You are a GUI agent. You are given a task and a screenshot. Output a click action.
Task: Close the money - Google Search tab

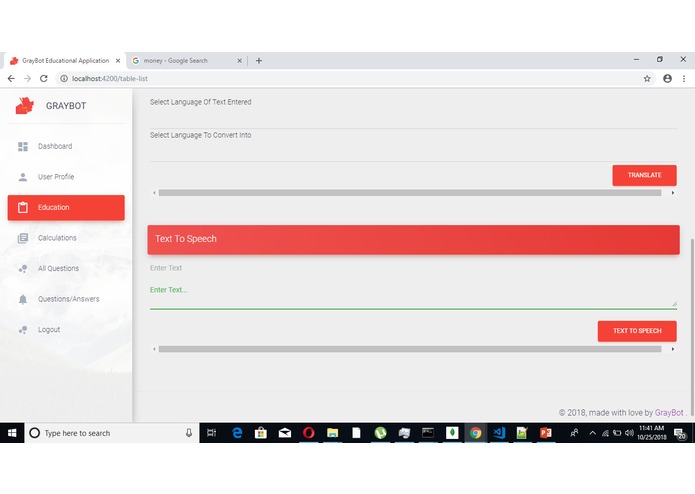239,61
